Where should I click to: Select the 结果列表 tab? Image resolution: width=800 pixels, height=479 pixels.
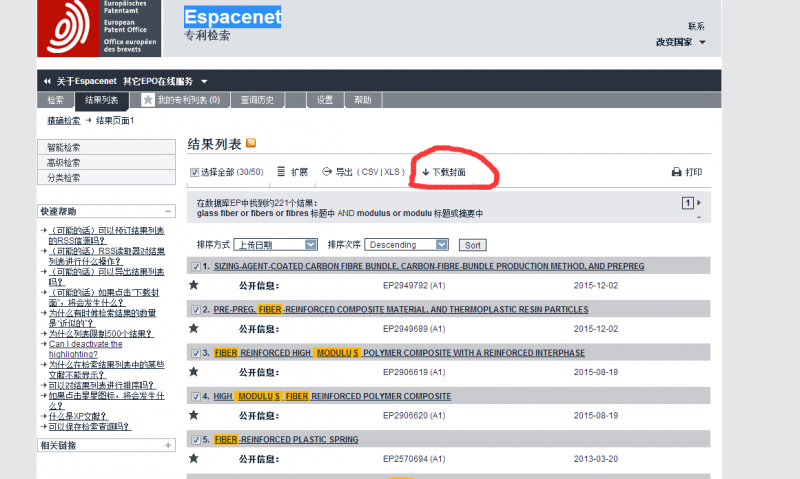pyautogui.click(x=102, y=100)
